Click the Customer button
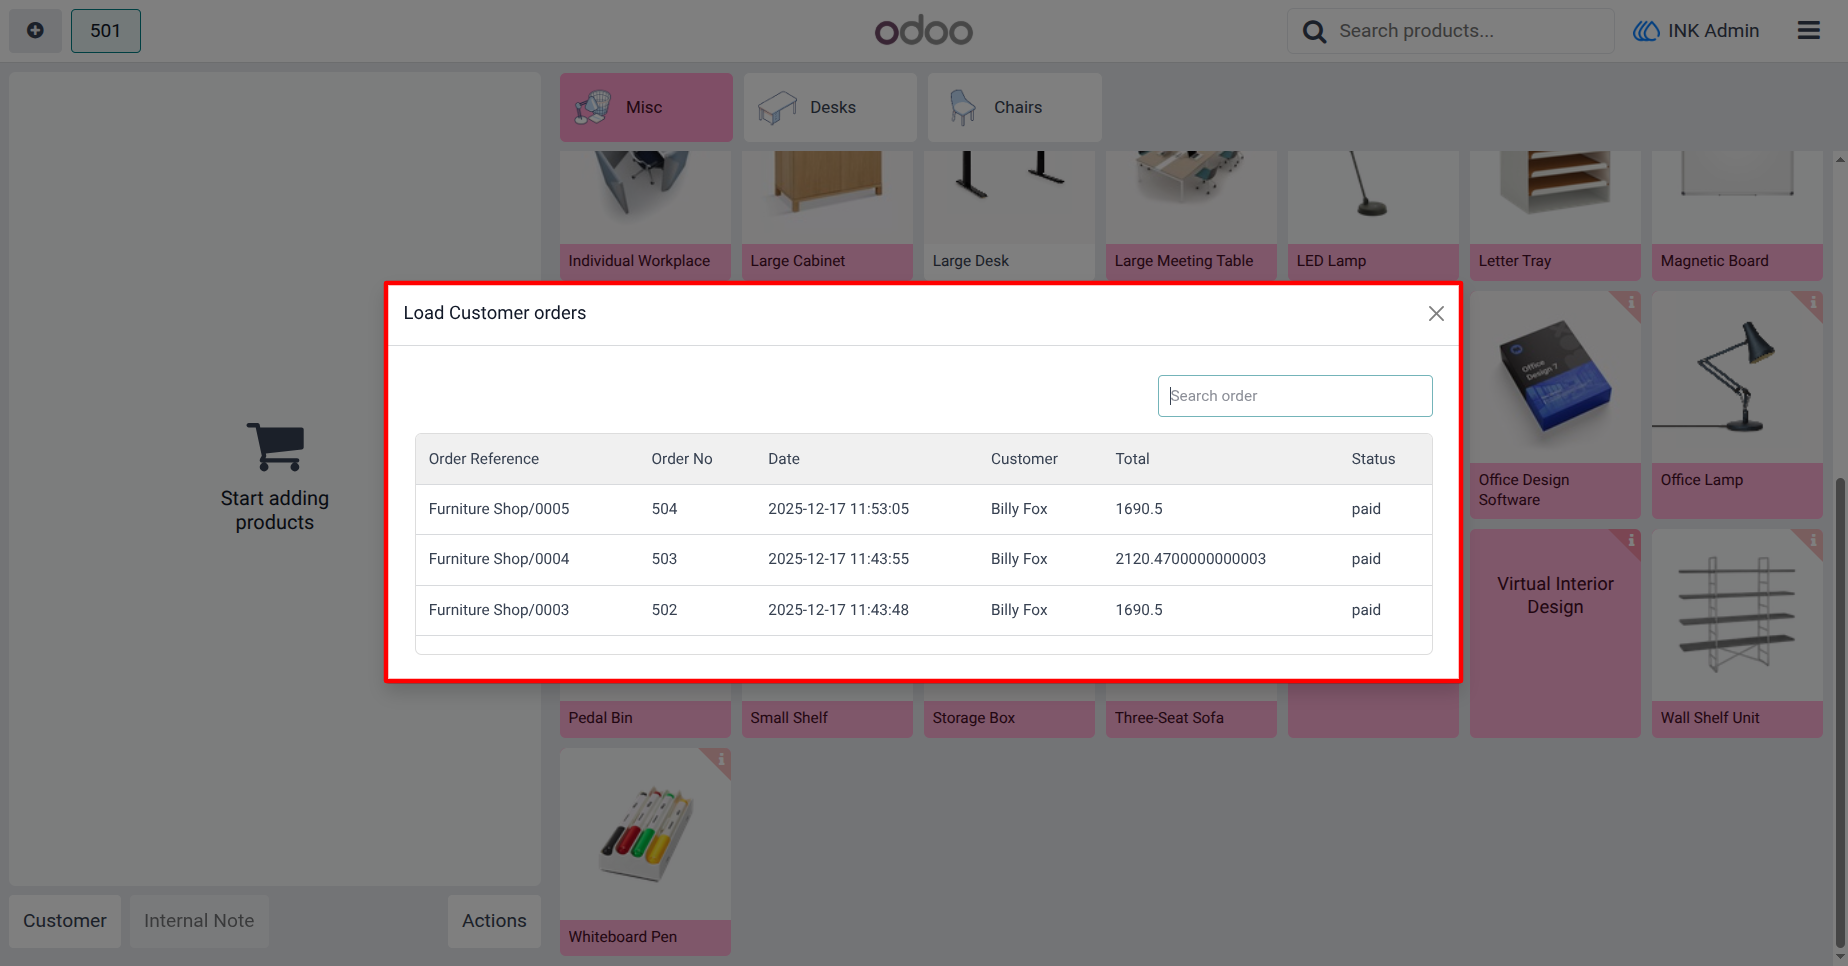Screen dimensions: 1848x966 pos(65,921)
